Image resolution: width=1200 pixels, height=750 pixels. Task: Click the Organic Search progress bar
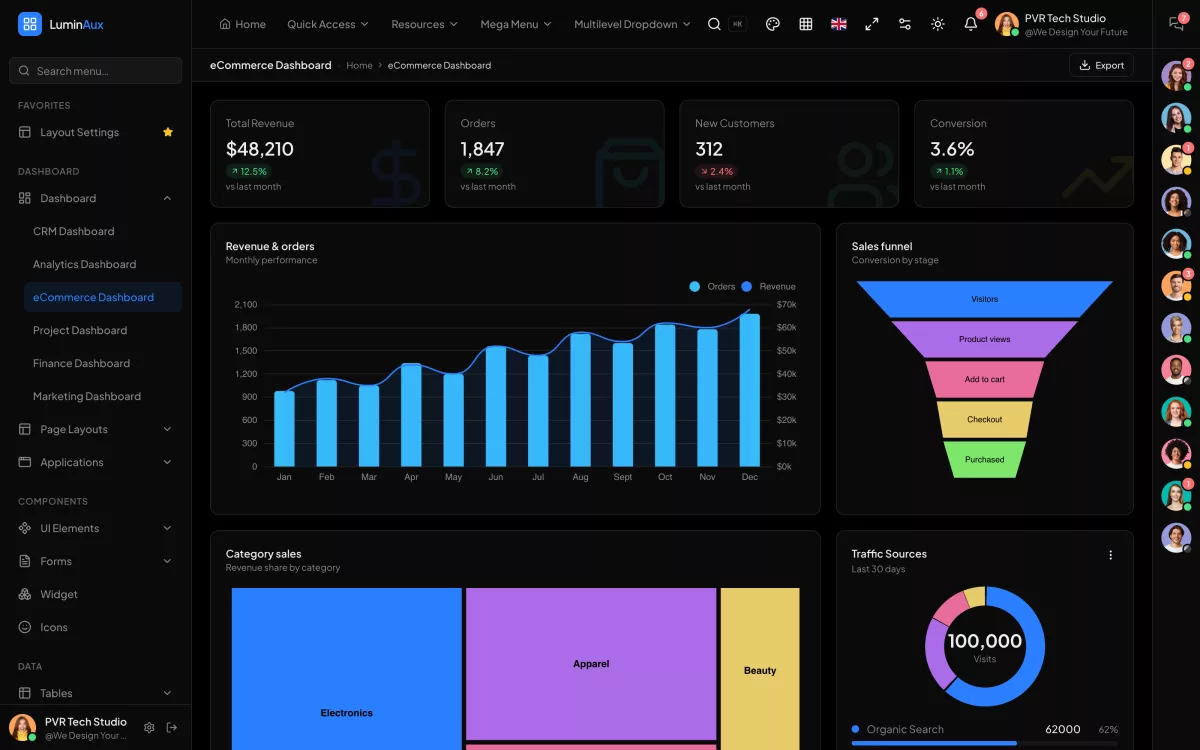984,743
